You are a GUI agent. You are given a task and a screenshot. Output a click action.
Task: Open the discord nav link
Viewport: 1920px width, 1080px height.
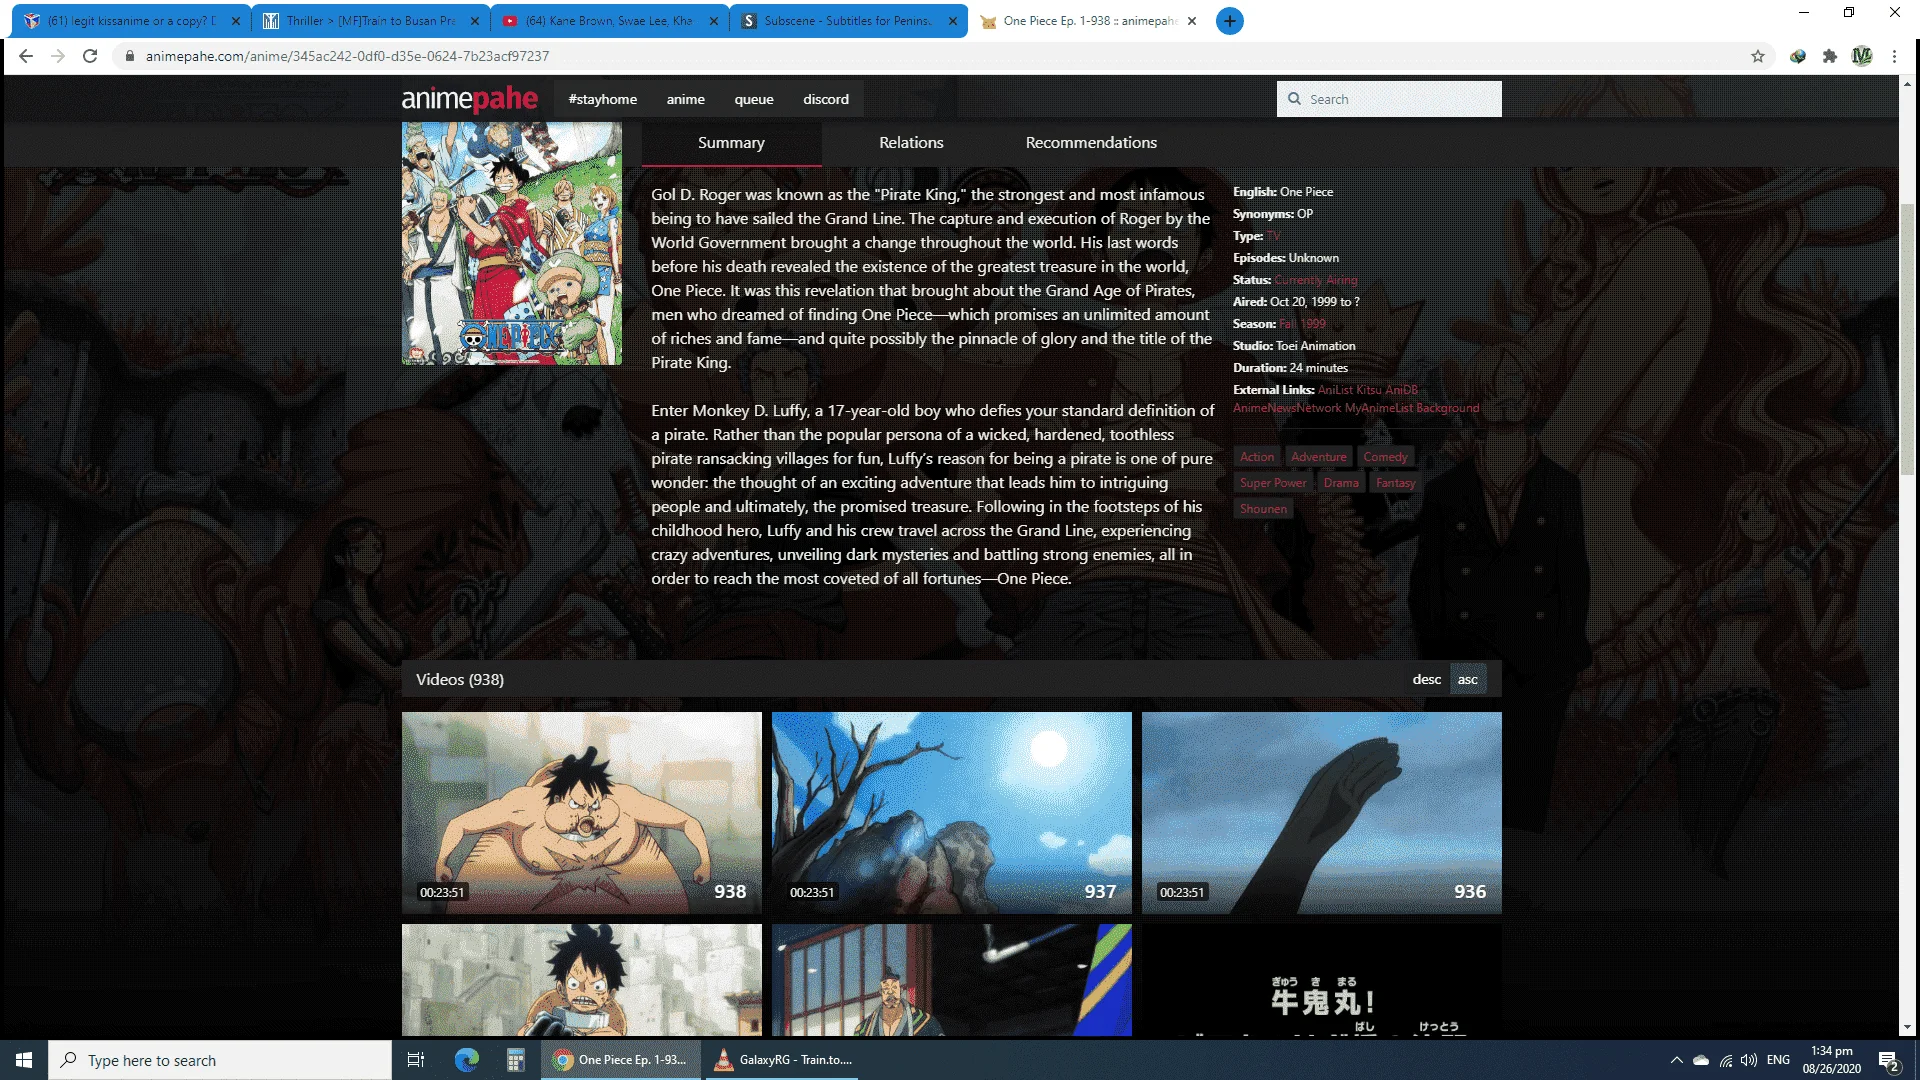826,99
